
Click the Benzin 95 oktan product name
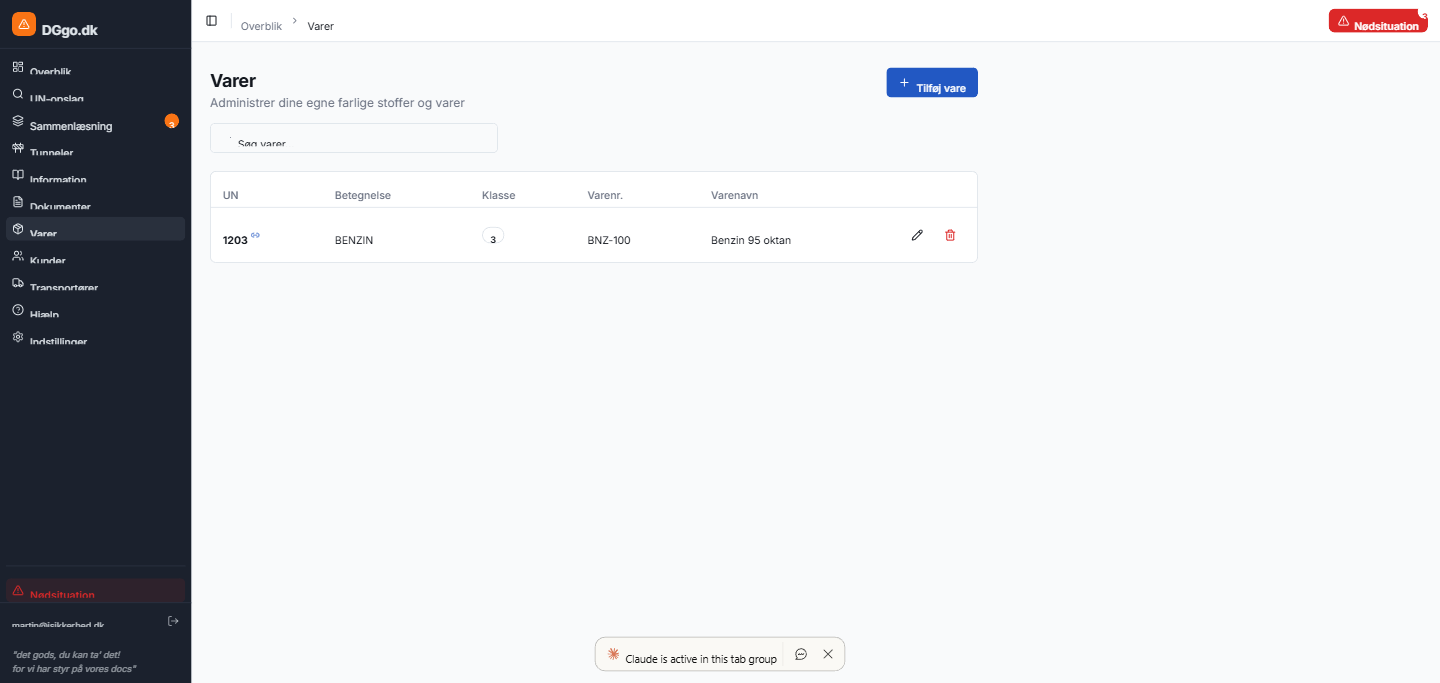pyautogui.click(x=751, y=240)
